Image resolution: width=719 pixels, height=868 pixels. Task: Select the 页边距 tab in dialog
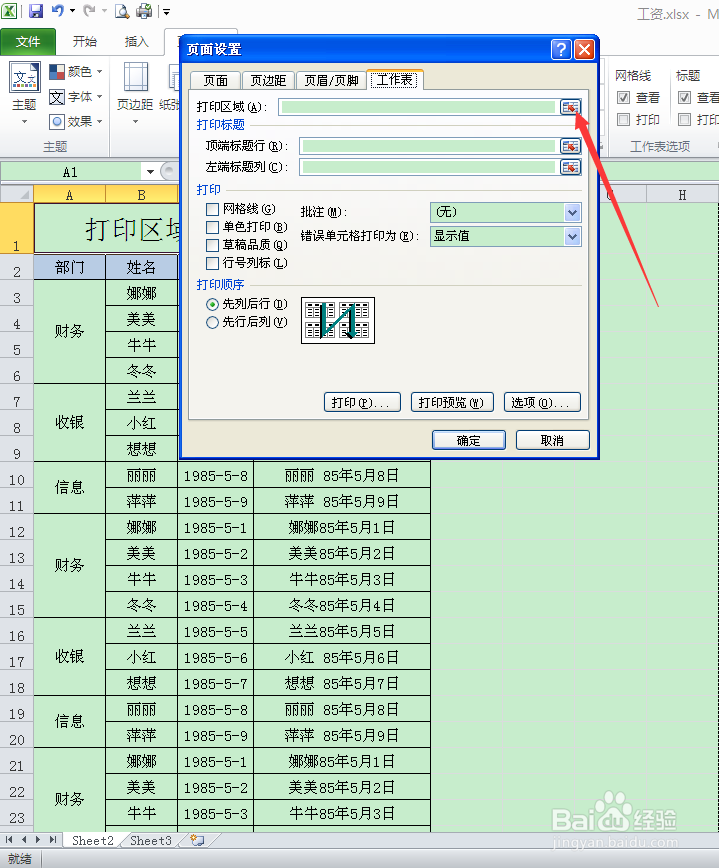click(x=268, y=81)
